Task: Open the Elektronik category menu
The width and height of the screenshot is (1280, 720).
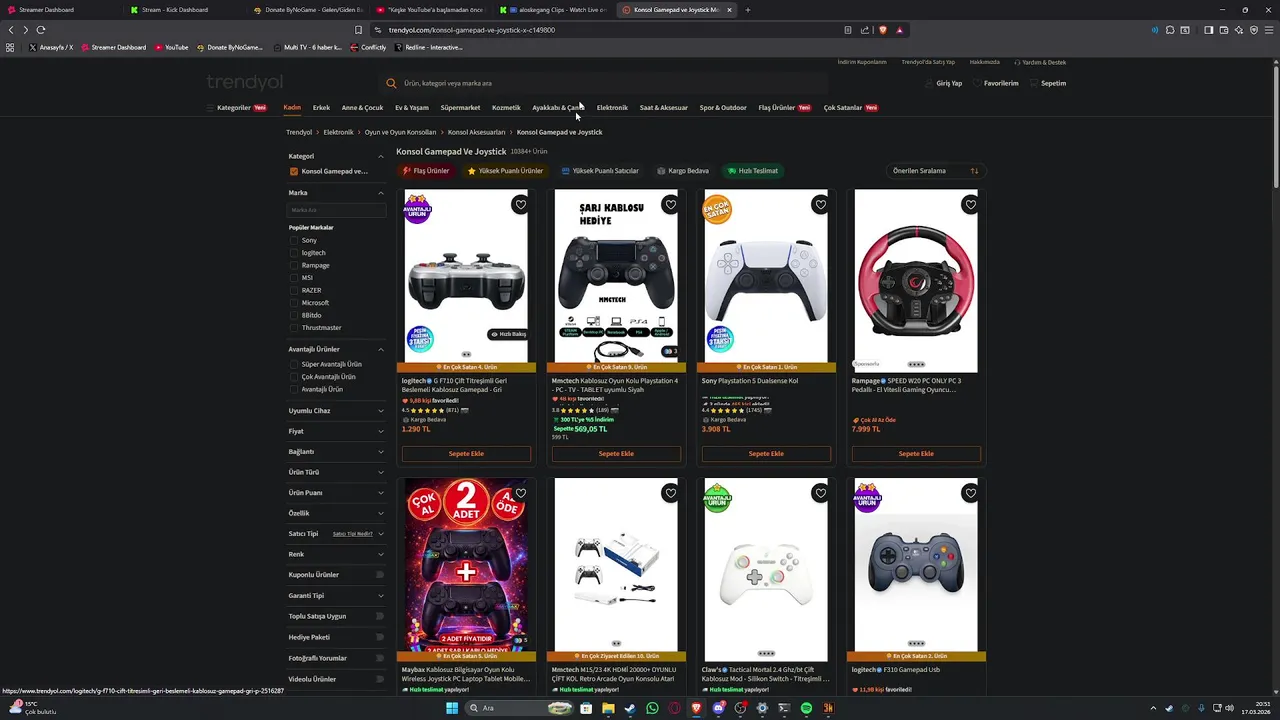Action: 612,107
